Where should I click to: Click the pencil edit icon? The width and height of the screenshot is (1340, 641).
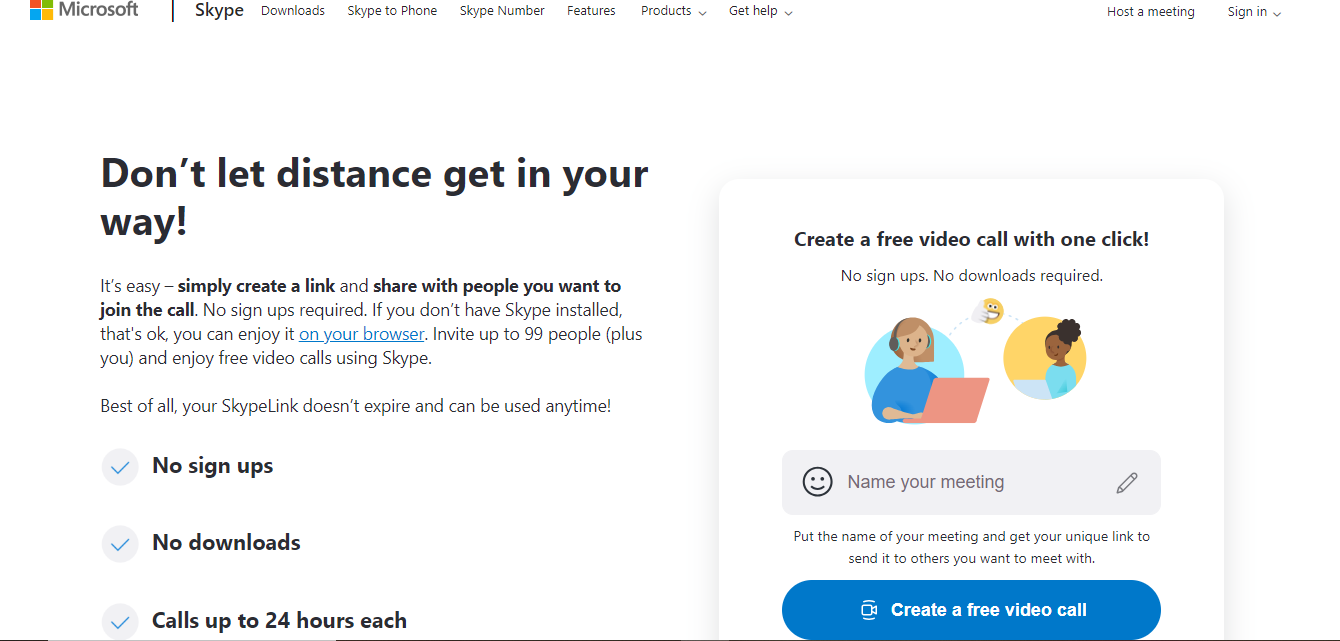tap(1127, 483)
